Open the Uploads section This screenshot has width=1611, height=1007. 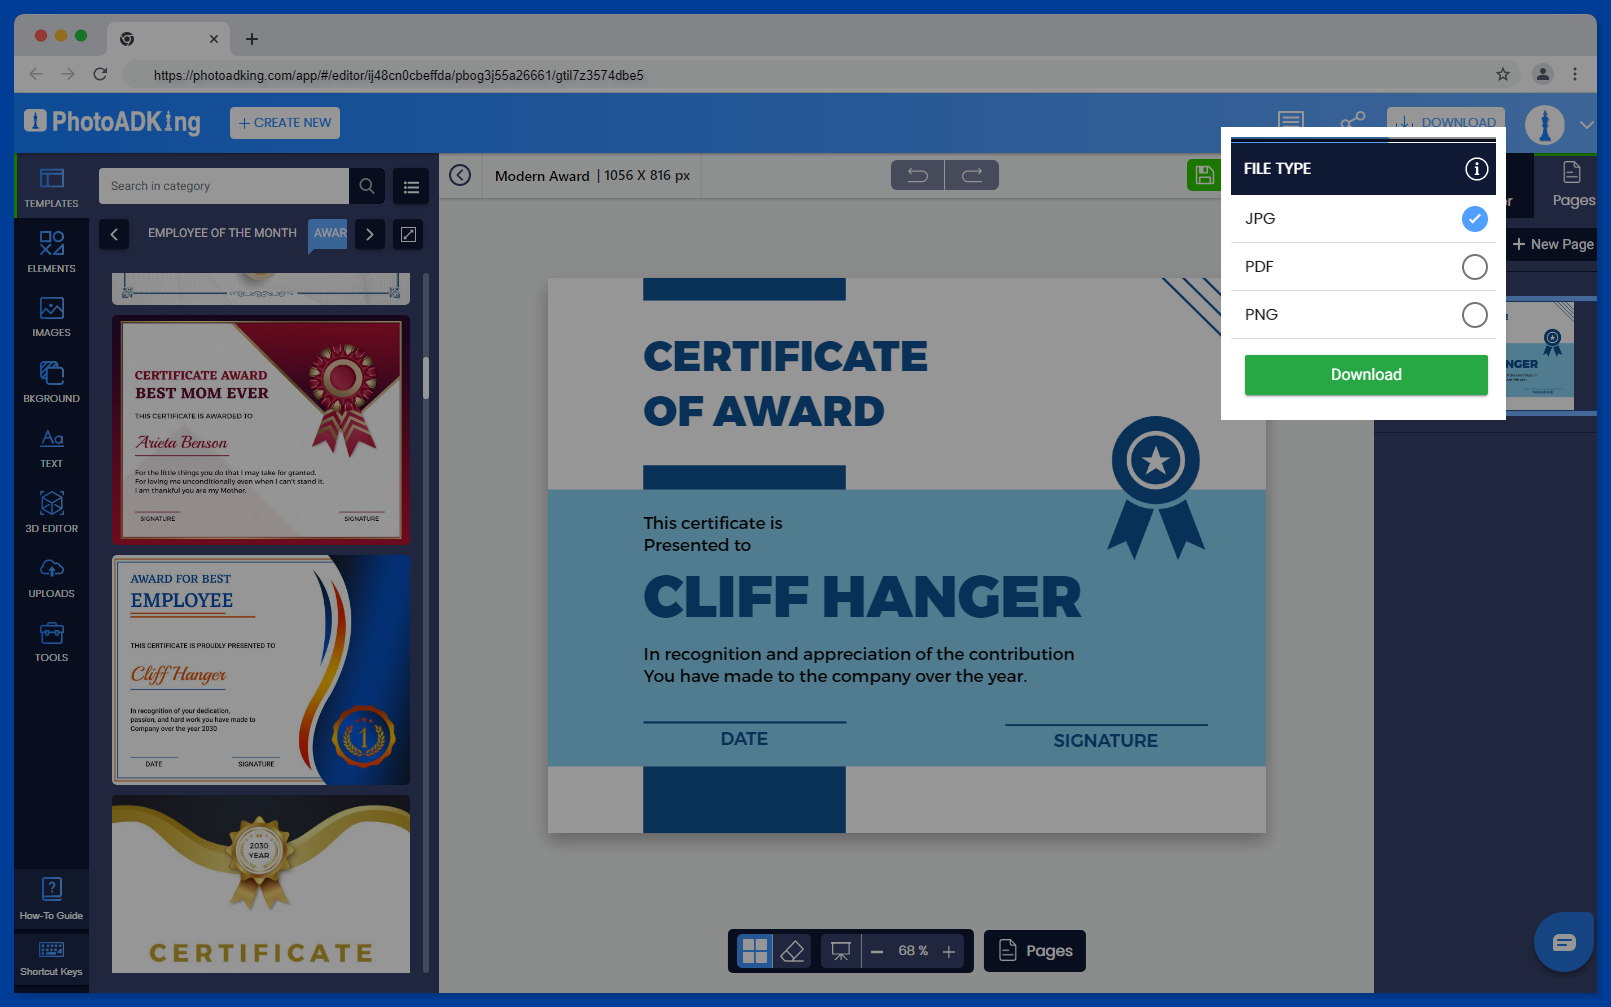(51, 578)
